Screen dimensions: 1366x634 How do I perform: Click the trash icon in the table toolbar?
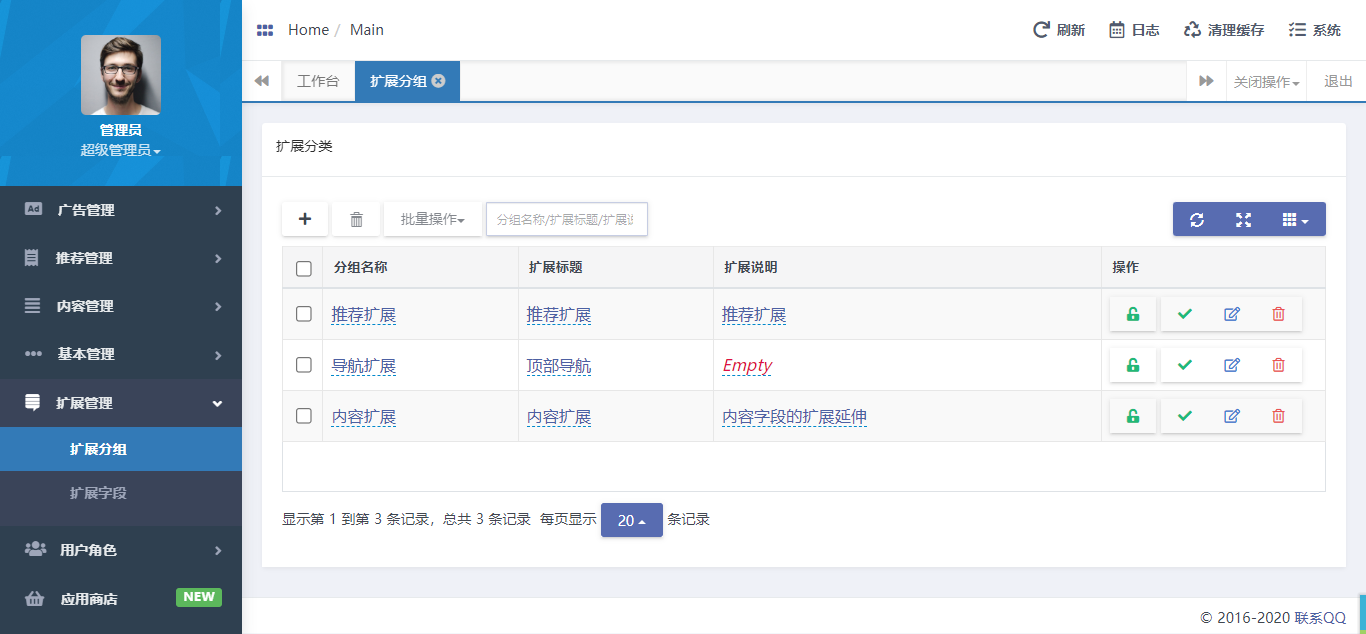pyautogui.click(x=356, y=219)
